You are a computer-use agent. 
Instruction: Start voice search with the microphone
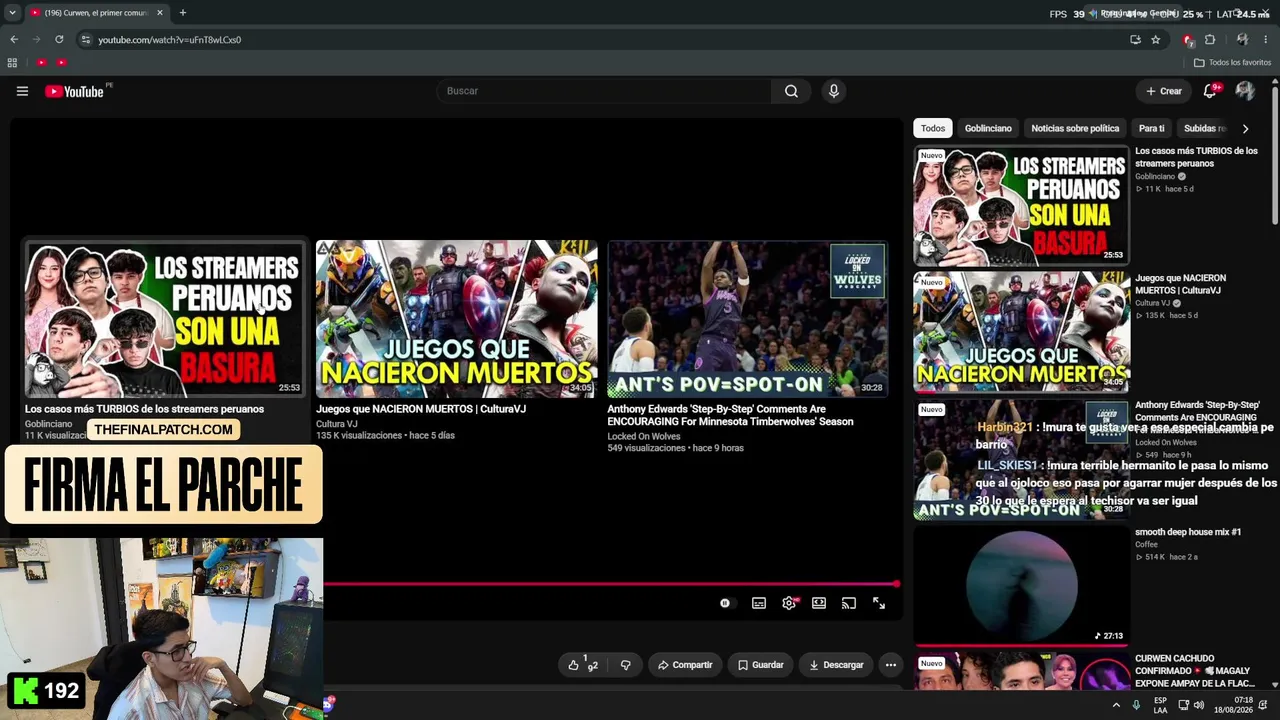click(834, 91)
